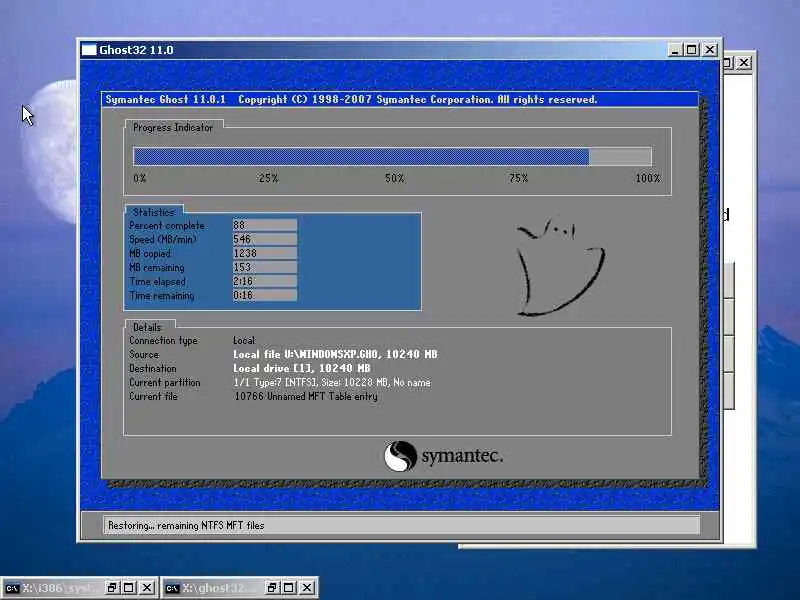
Task: Restore the X:\ghost32 minimized window
Action: (272, 588)
